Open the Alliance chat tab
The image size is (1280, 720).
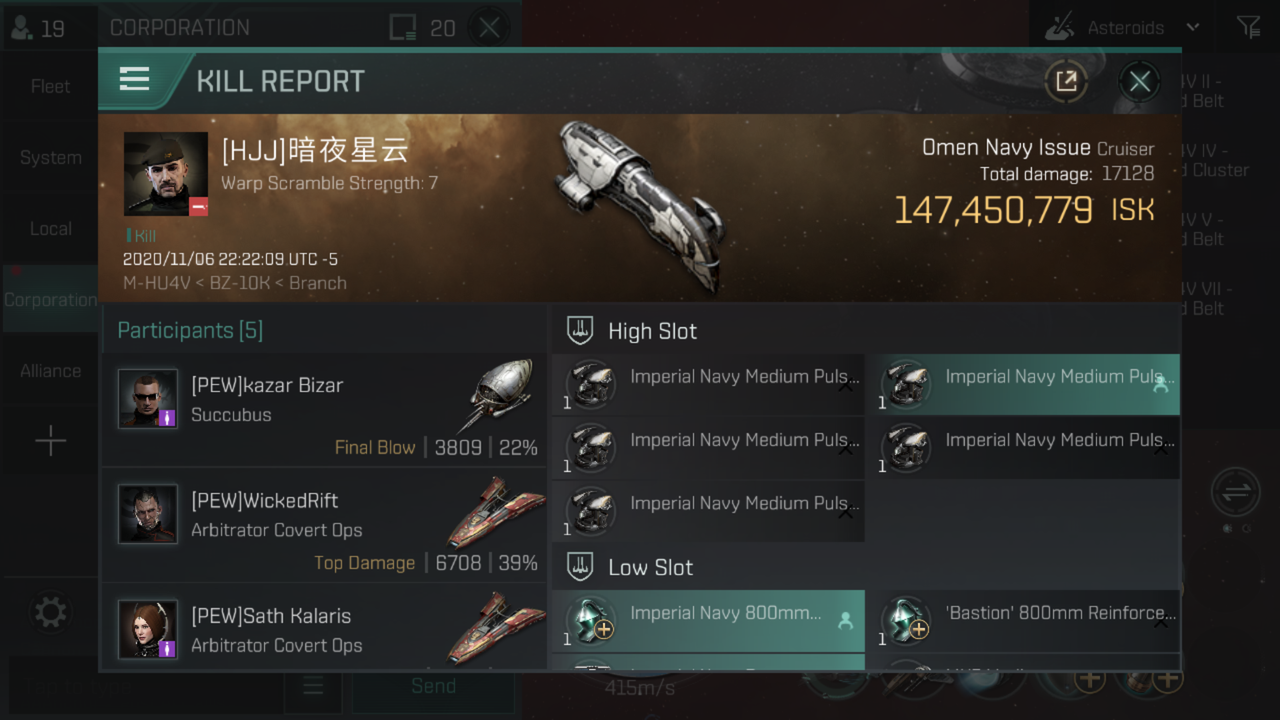point(50,371)
